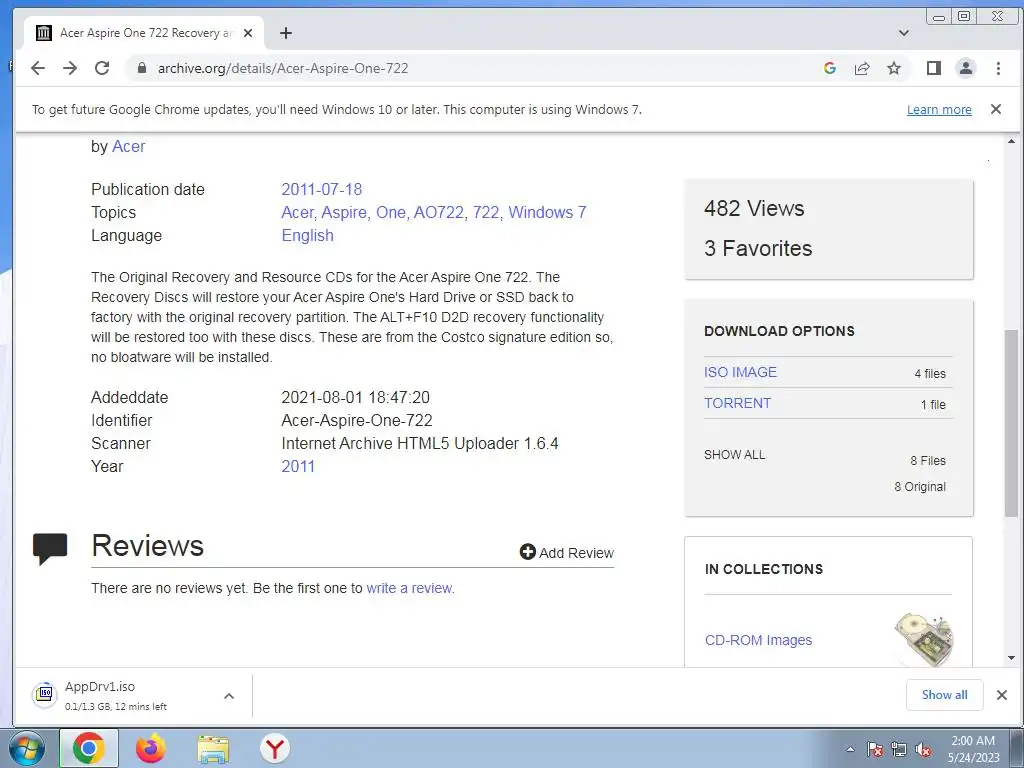This screenshot has width=1024, height=768.
Task: Open the Windows Start menu
Action: (27, 748)
